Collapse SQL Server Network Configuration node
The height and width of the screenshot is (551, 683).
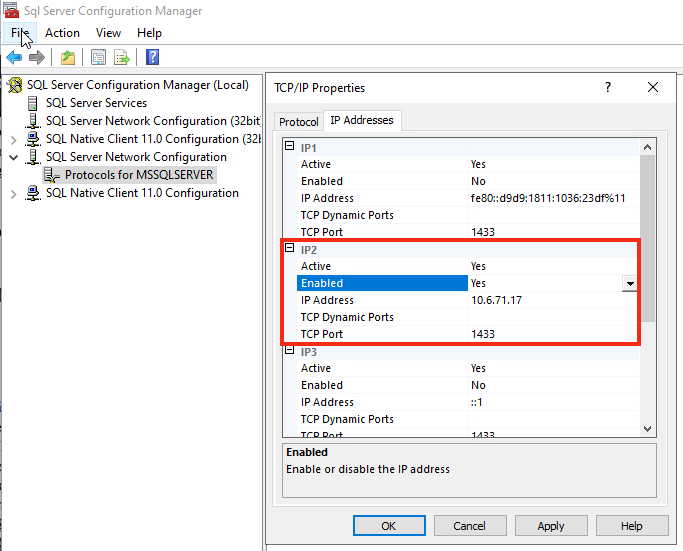point(14,157)
